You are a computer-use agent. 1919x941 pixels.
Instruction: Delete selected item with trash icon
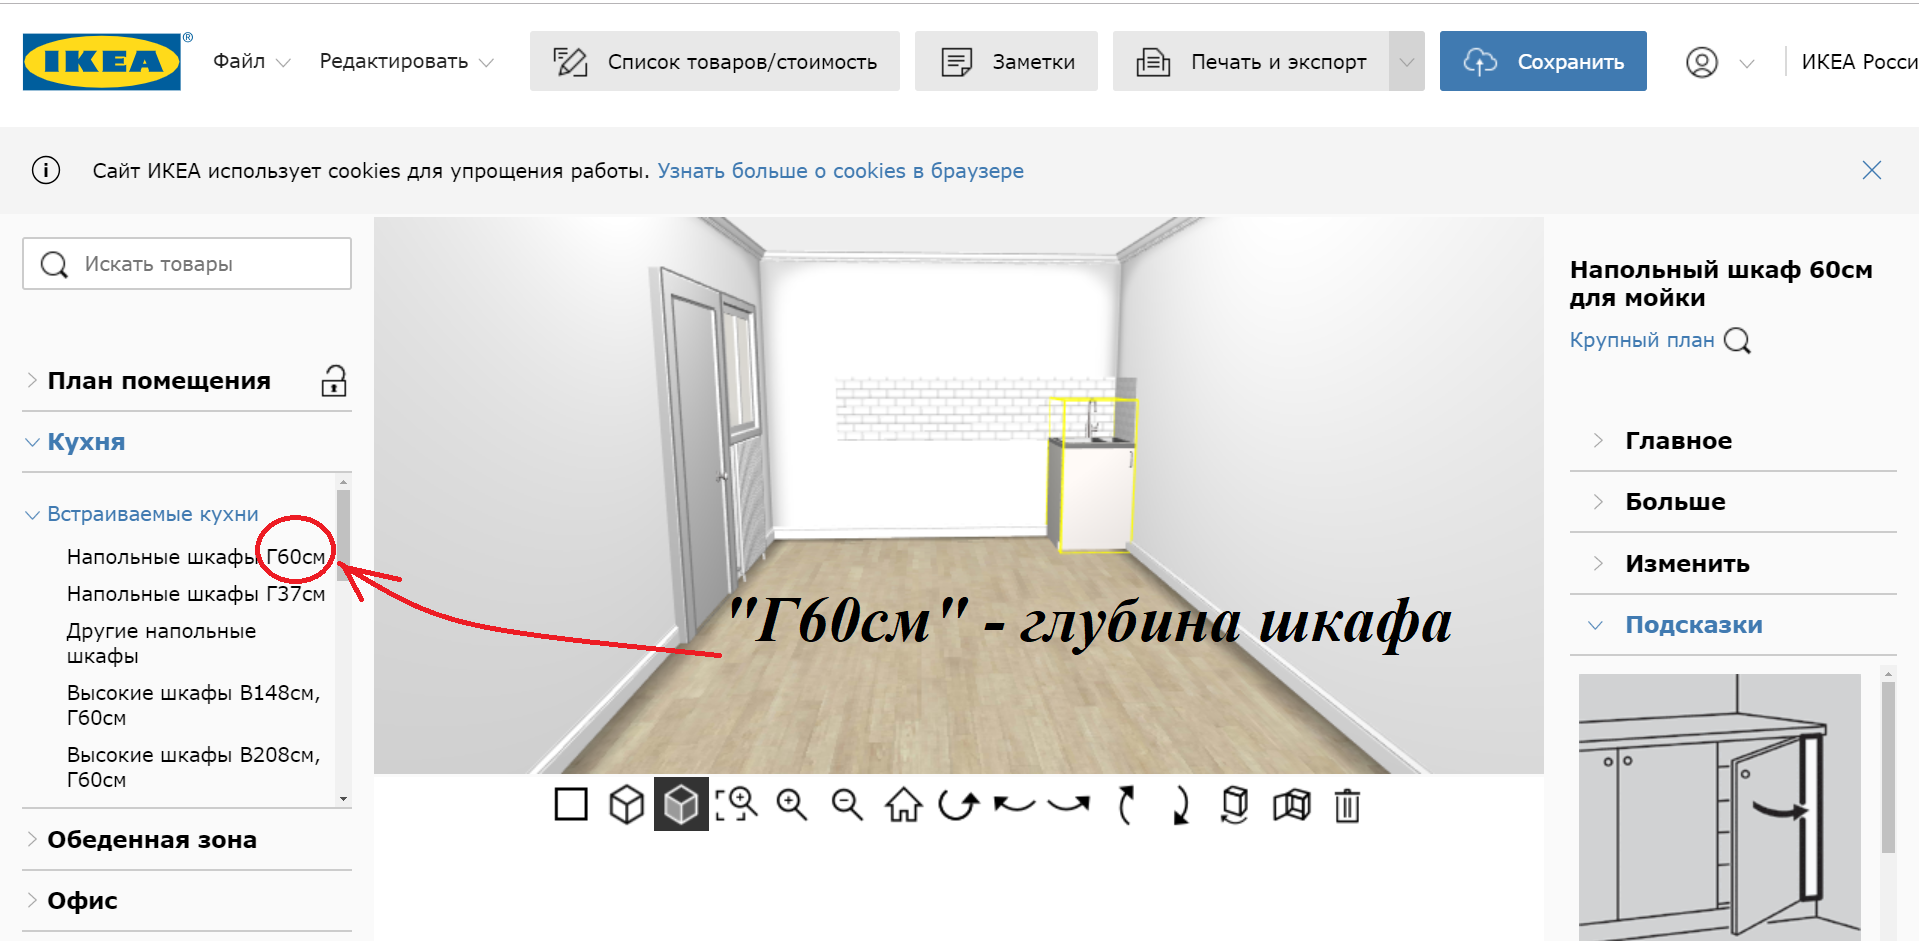pyautogui.click(x=1347, y=804)
